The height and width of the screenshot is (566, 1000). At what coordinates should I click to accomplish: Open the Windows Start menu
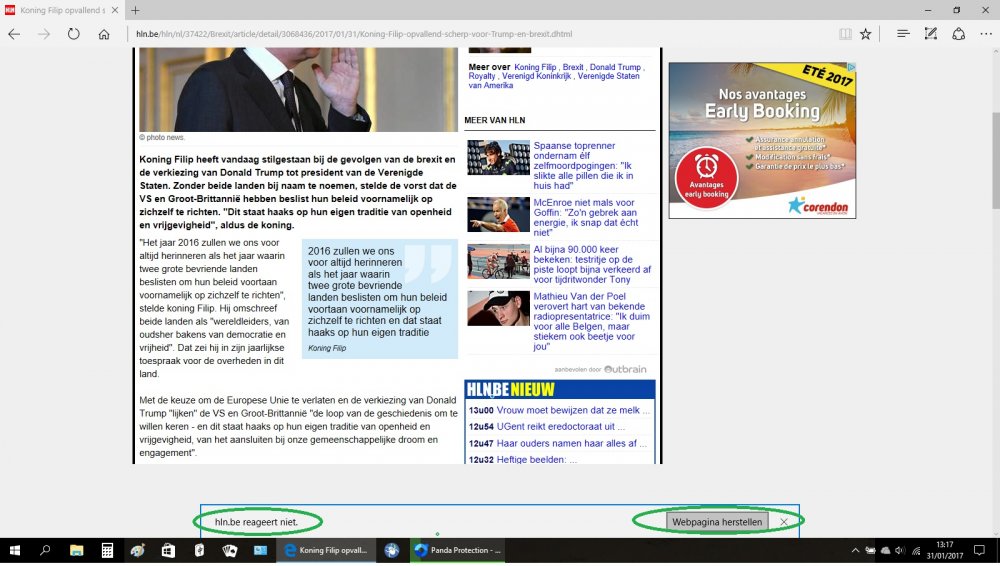click(15, 550)
